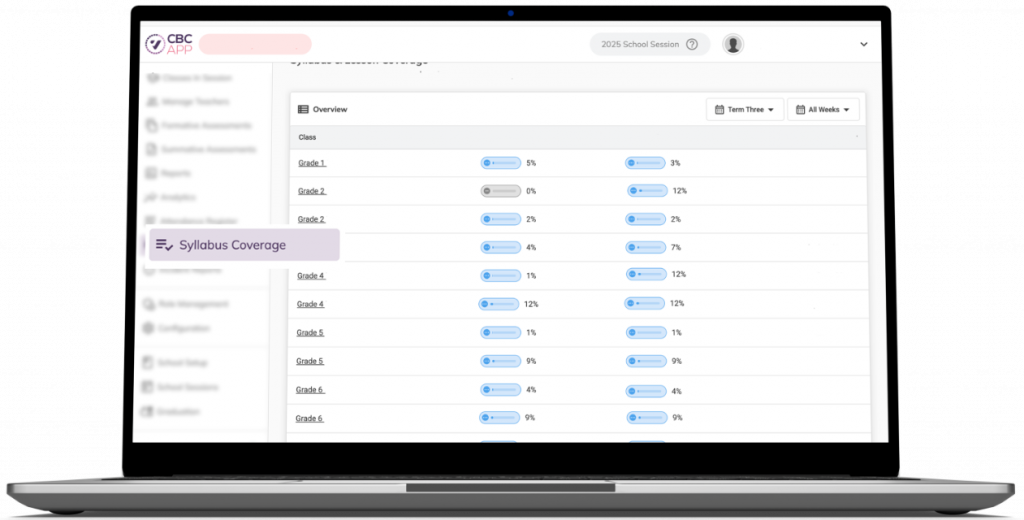Screen dimensions: 1024x520
Task: Click the Manage Teachers sidebar icon
Action: (x=152, y=102)
